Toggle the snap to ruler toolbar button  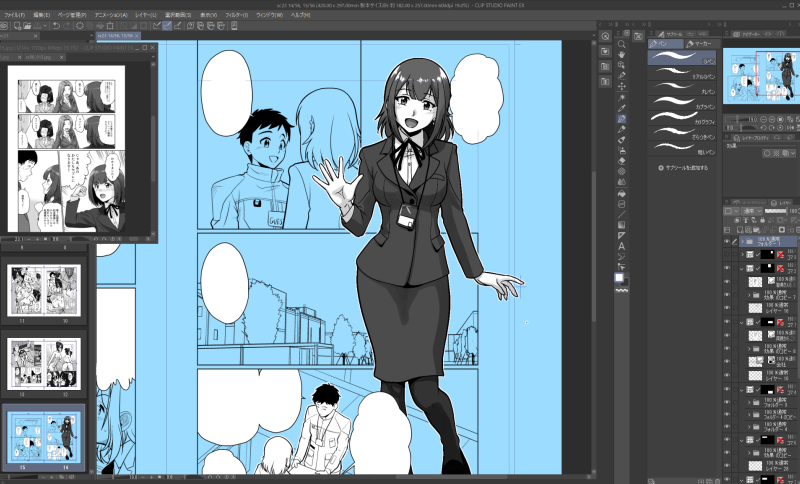click(157, 26)
